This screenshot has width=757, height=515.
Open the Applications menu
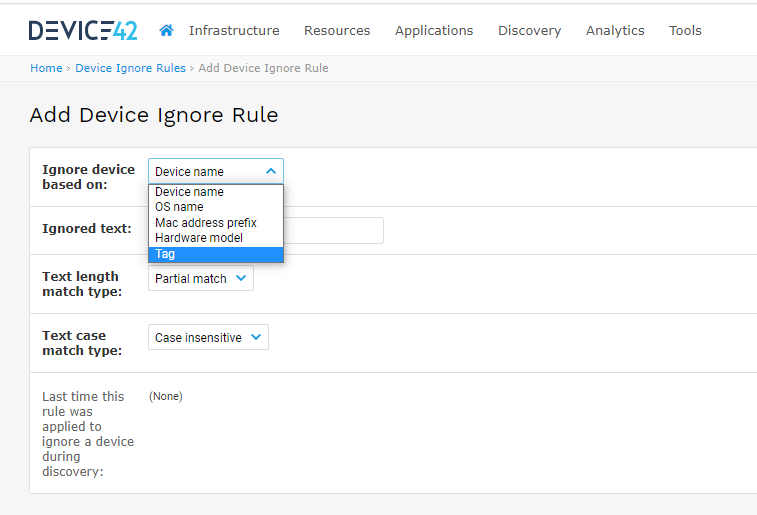(434, 30)
